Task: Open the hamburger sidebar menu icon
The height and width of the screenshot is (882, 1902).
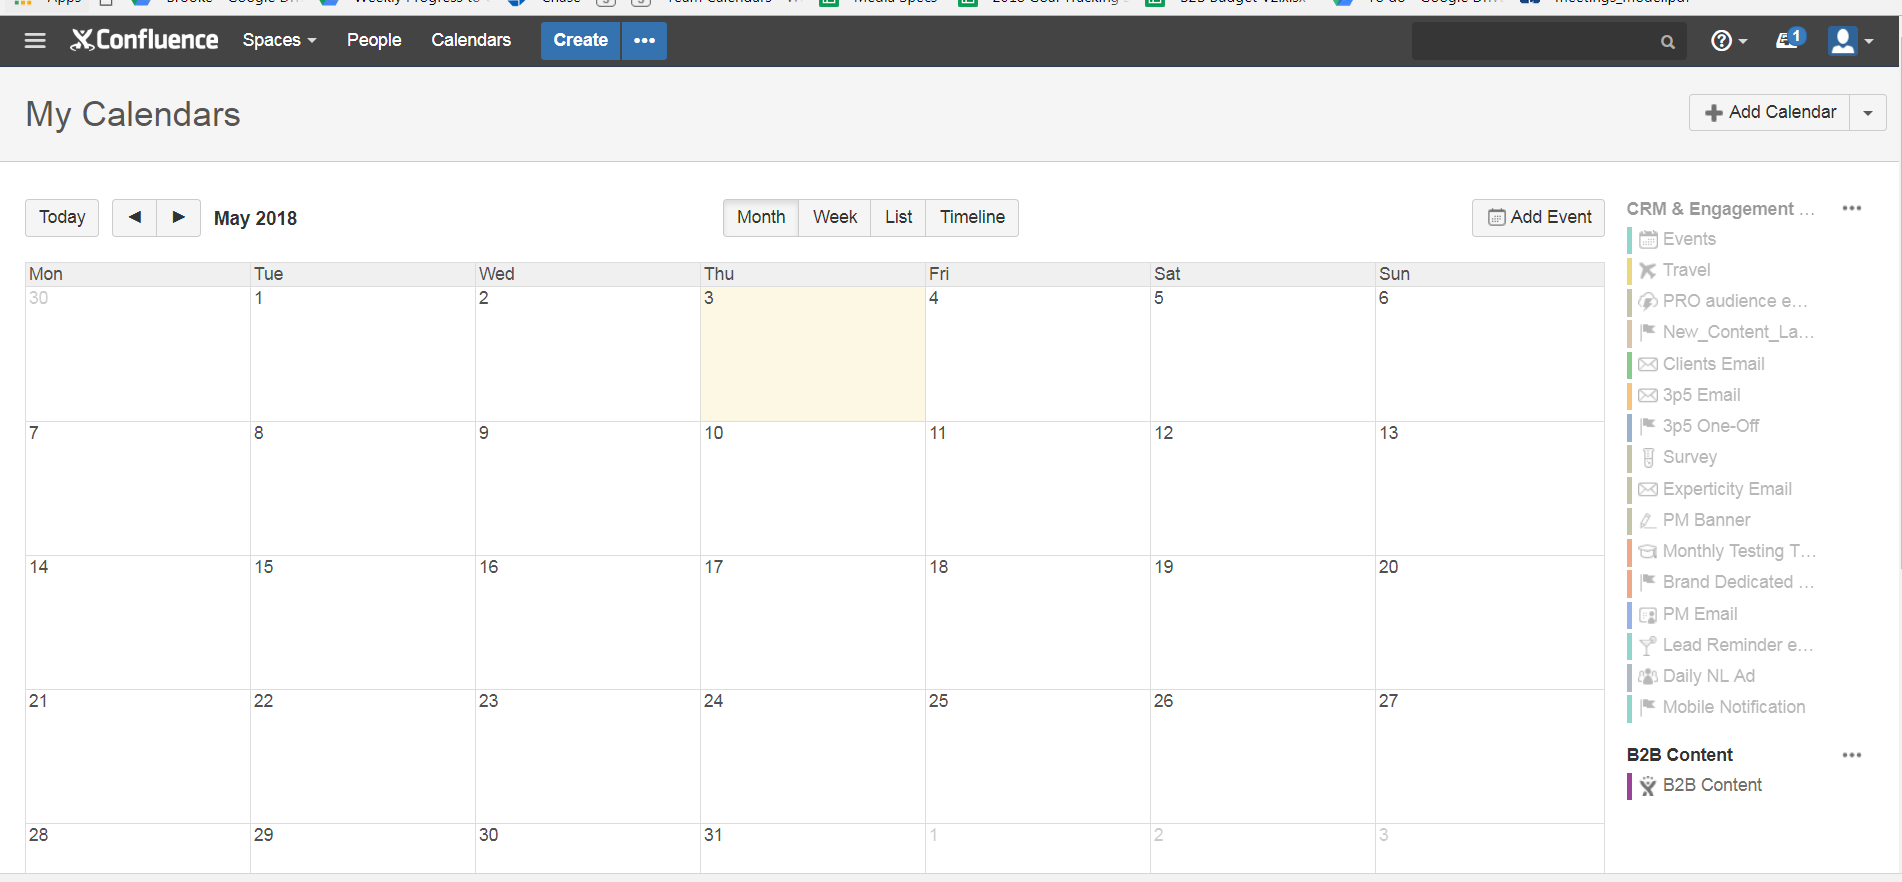Action: (x=35, y=40)
